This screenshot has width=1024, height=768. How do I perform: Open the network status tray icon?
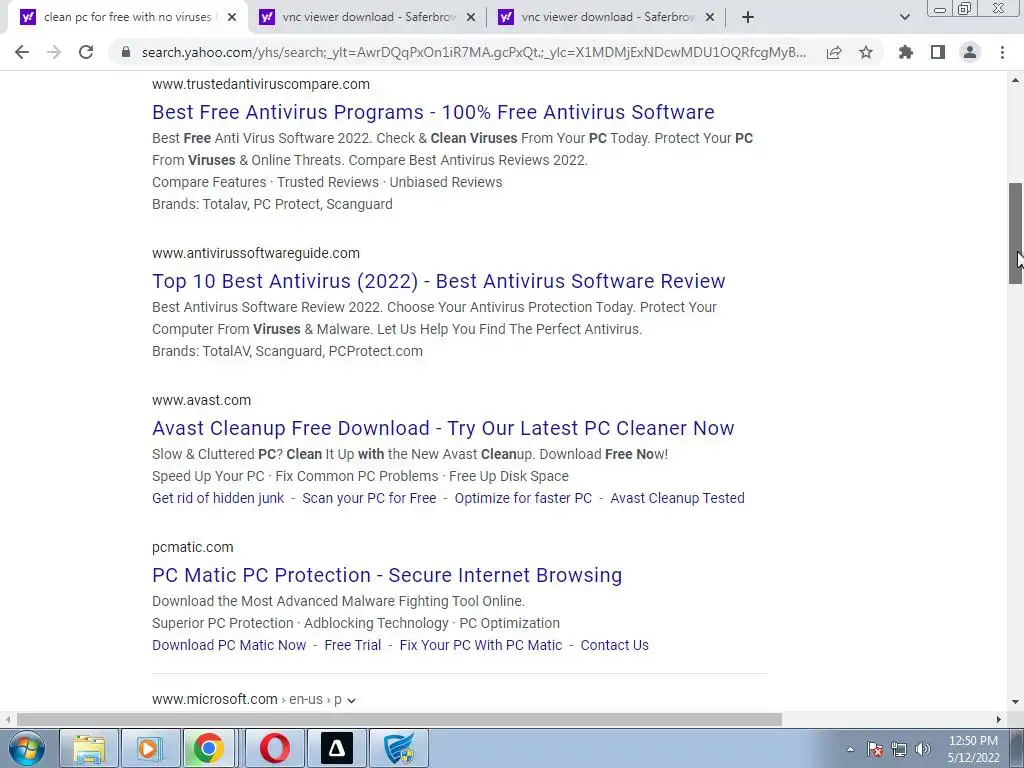(899, 749)
